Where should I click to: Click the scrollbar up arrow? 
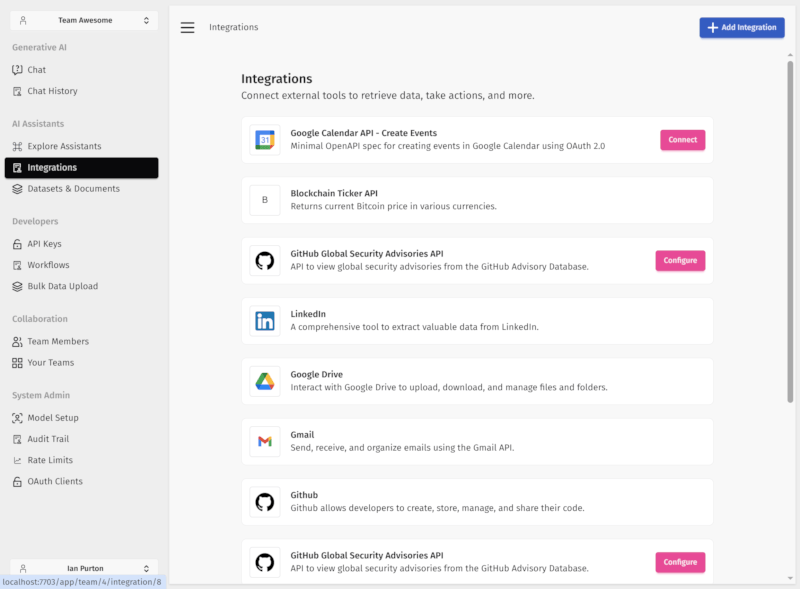(x=790, y=55)
